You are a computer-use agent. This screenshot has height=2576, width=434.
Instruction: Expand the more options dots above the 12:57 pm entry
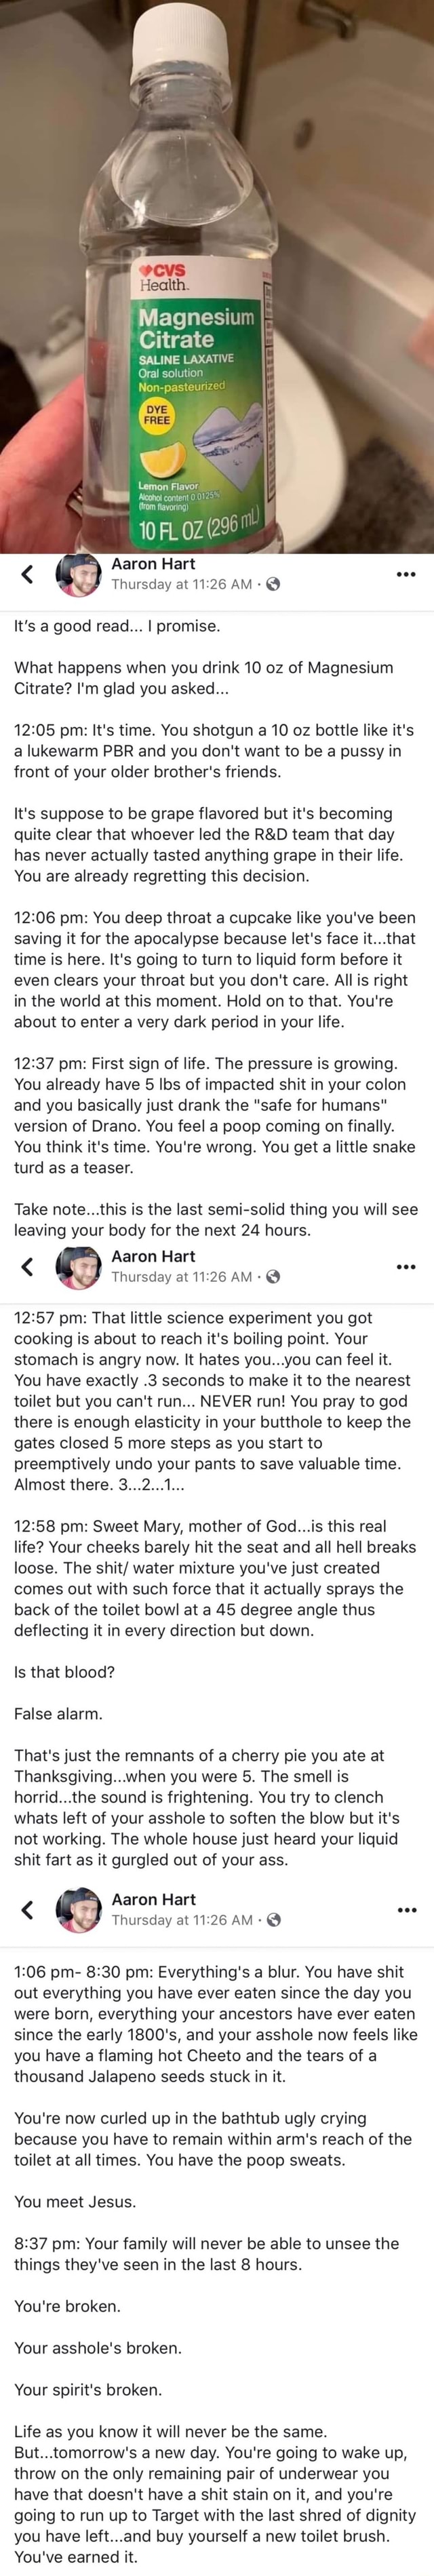click(404, 1267)
